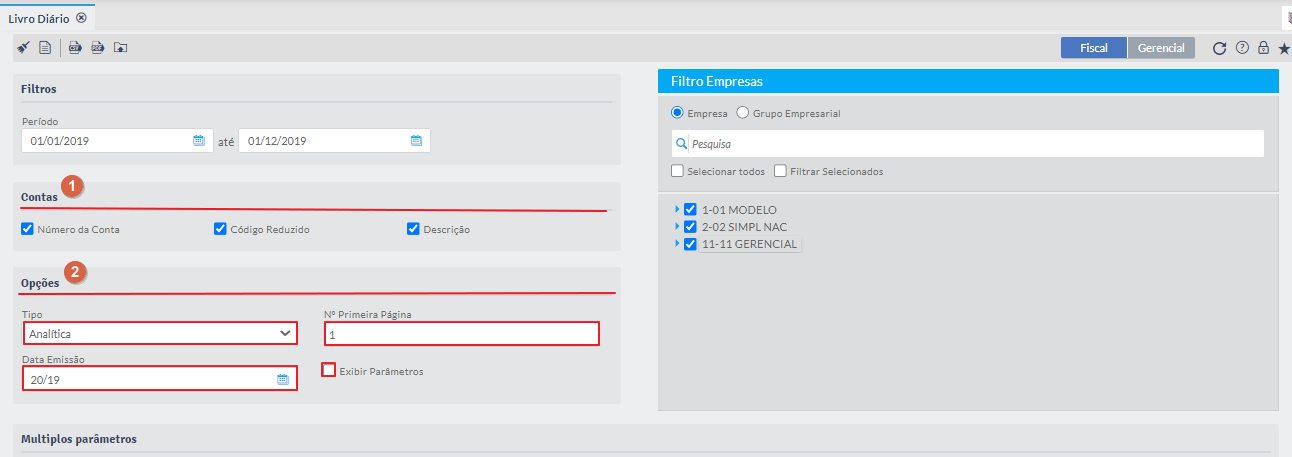
Task: Click the refresh icon
Action: 1219,48
